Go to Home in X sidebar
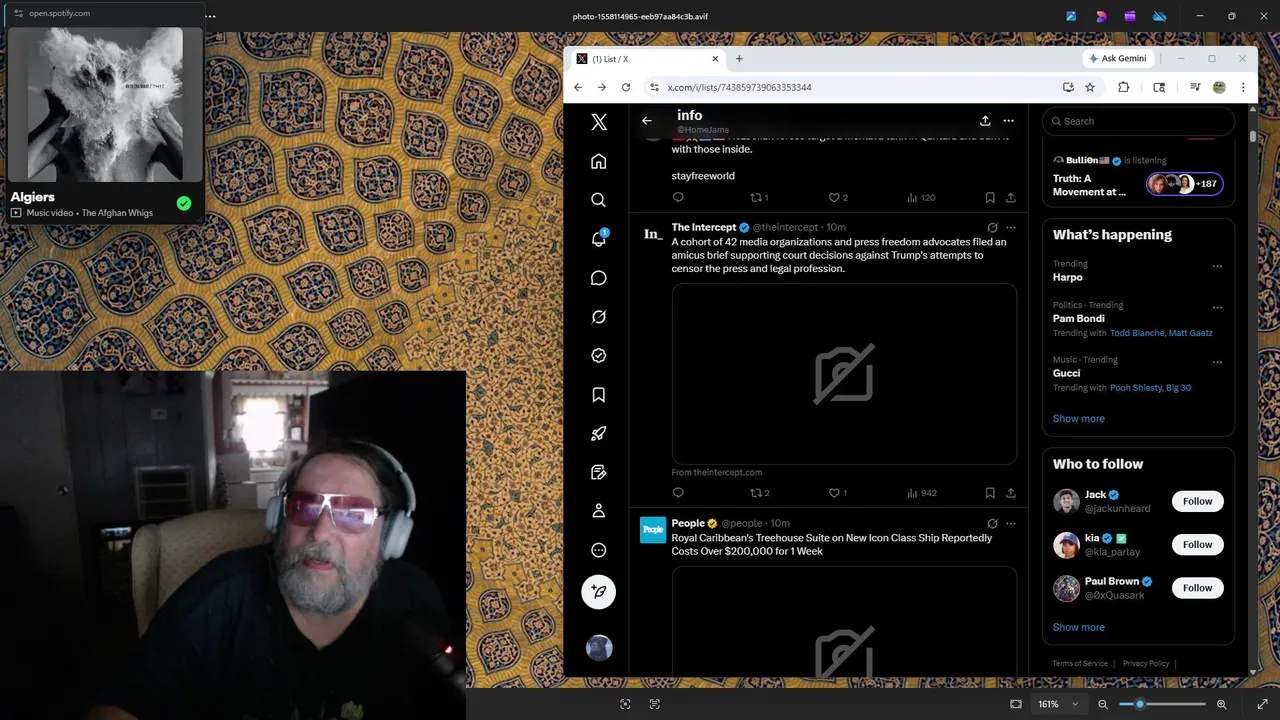1280x720 pixels. (599, 161)
